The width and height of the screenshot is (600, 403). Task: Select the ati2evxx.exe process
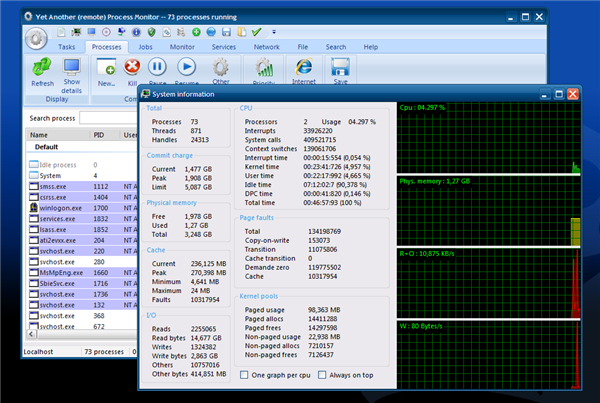[x=83, y=240]
